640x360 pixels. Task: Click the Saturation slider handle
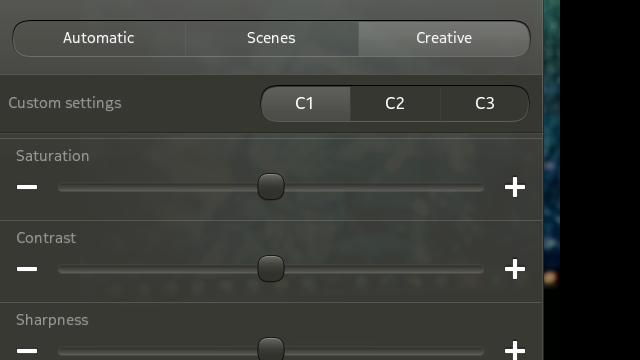(x=271, y=187)
